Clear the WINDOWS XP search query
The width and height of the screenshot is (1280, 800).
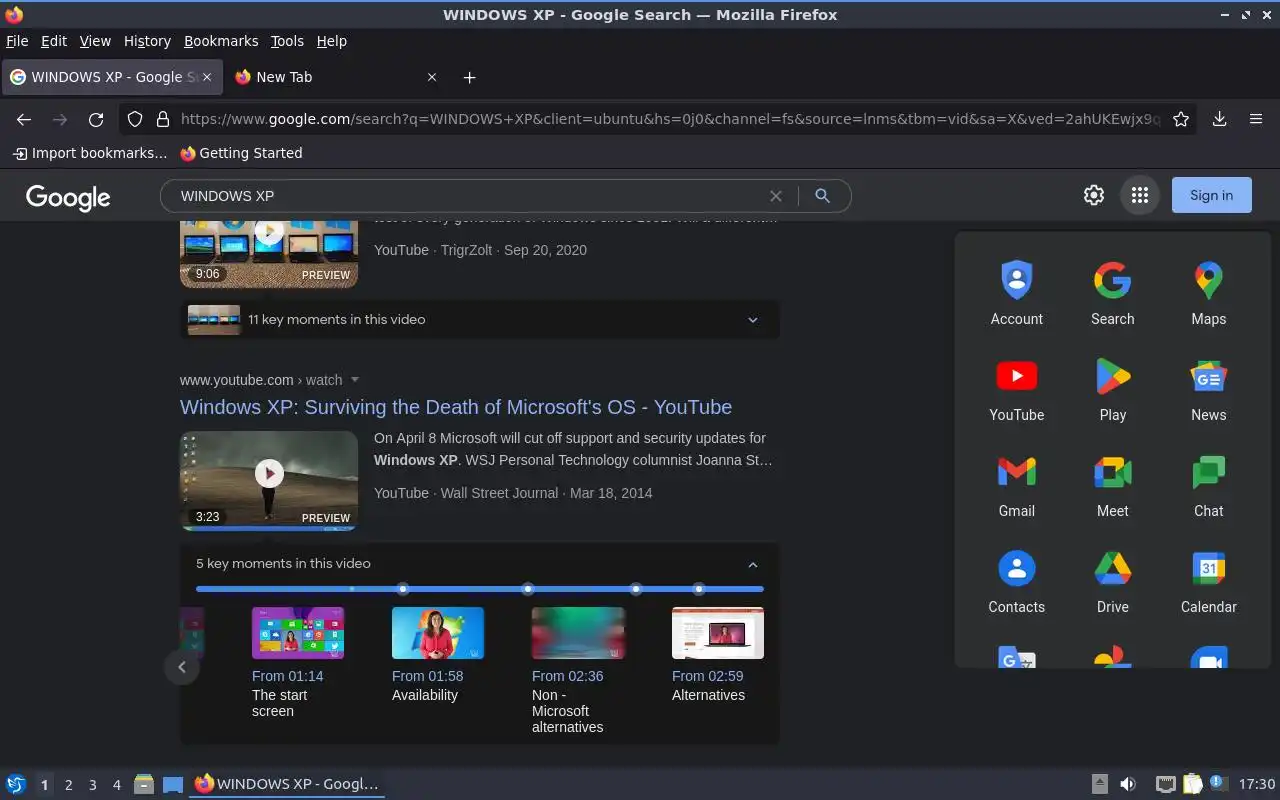[x=775, y=196]
